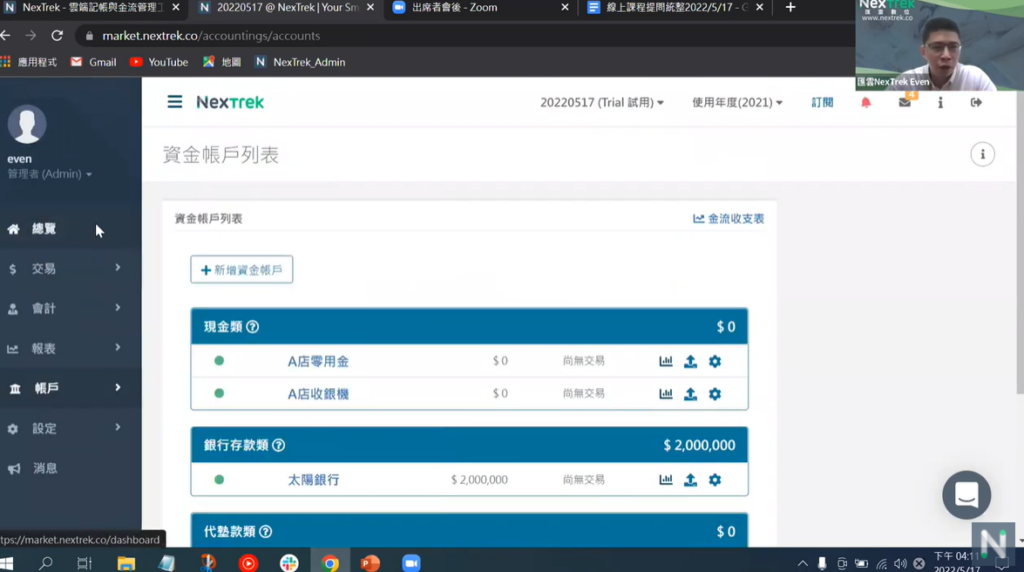Open chart for A店收銀機
Viewport: 1024px width, 572px height.
665,394
